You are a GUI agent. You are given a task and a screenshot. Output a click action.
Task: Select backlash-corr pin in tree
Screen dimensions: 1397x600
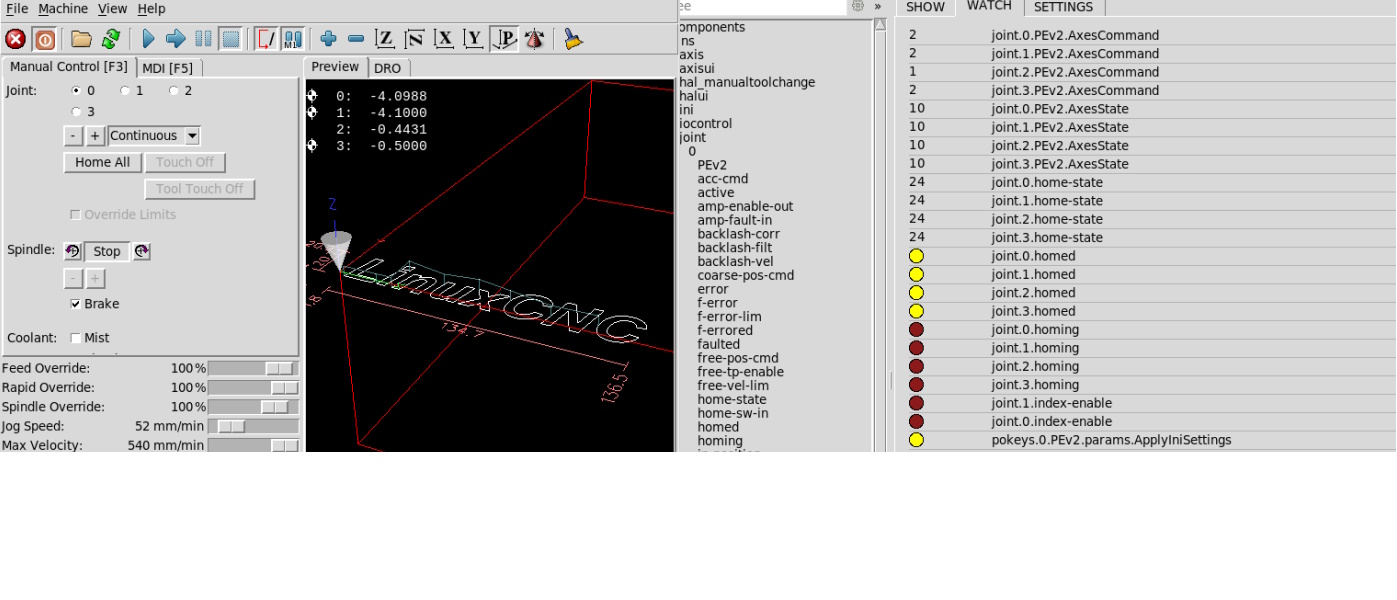738,234
